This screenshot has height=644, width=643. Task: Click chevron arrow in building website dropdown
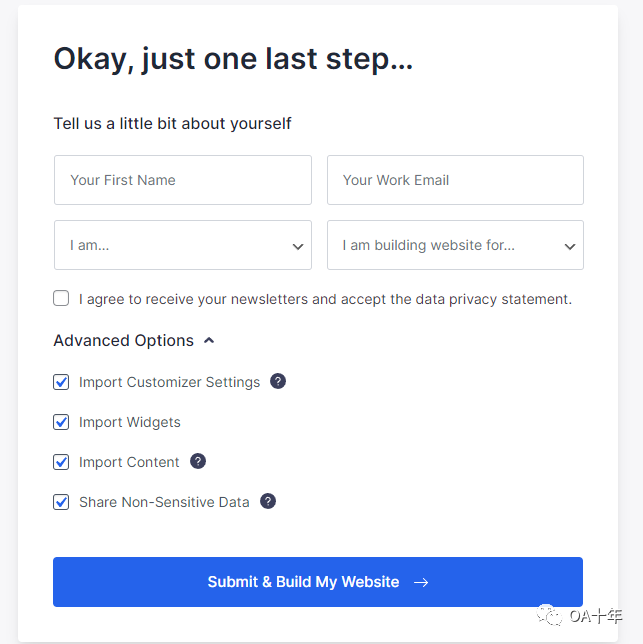(x=570, y=246)
